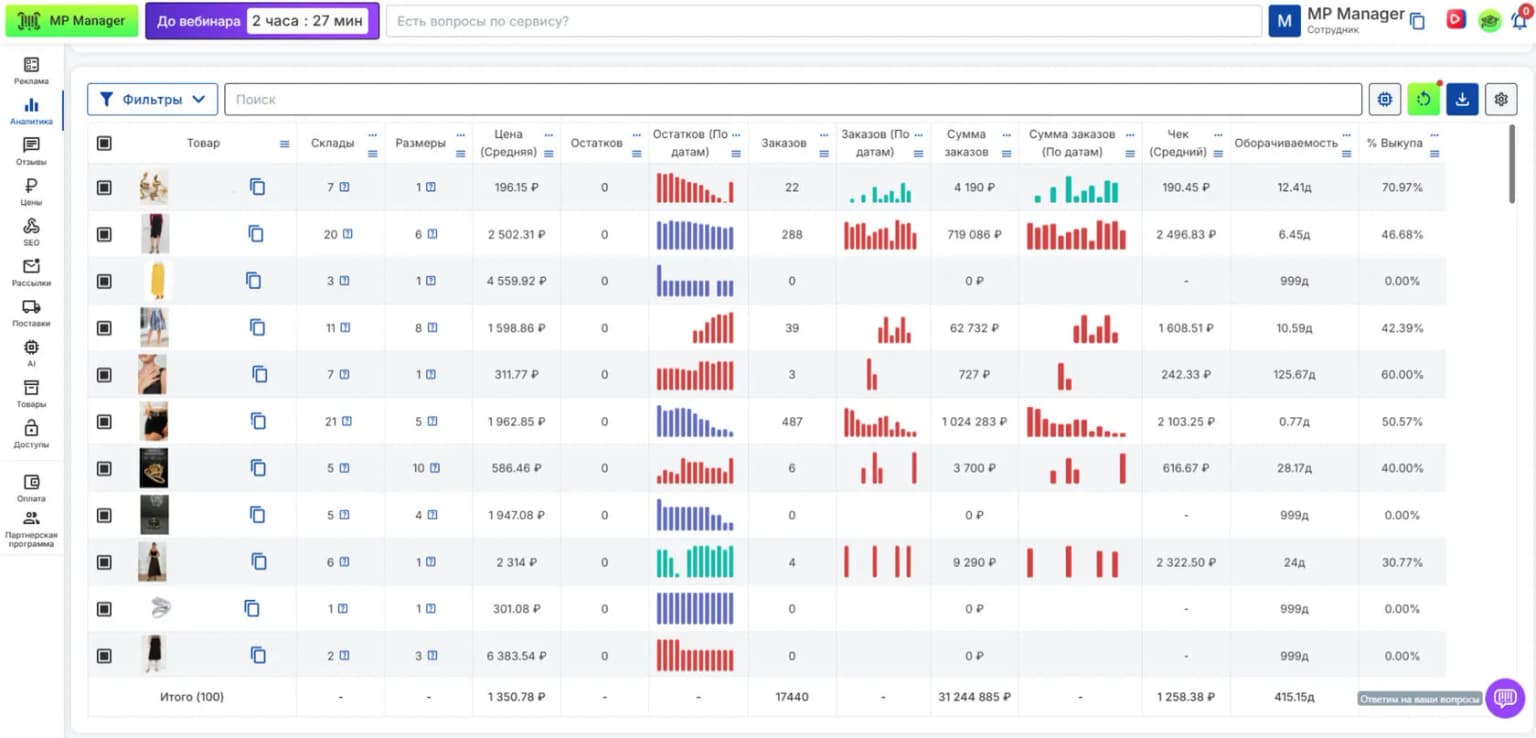Copy the product in the 6 383.54 ₽ row
The height and width of the screenshot is (738, 1536).
pyautogui.click(x=258, y=655)
